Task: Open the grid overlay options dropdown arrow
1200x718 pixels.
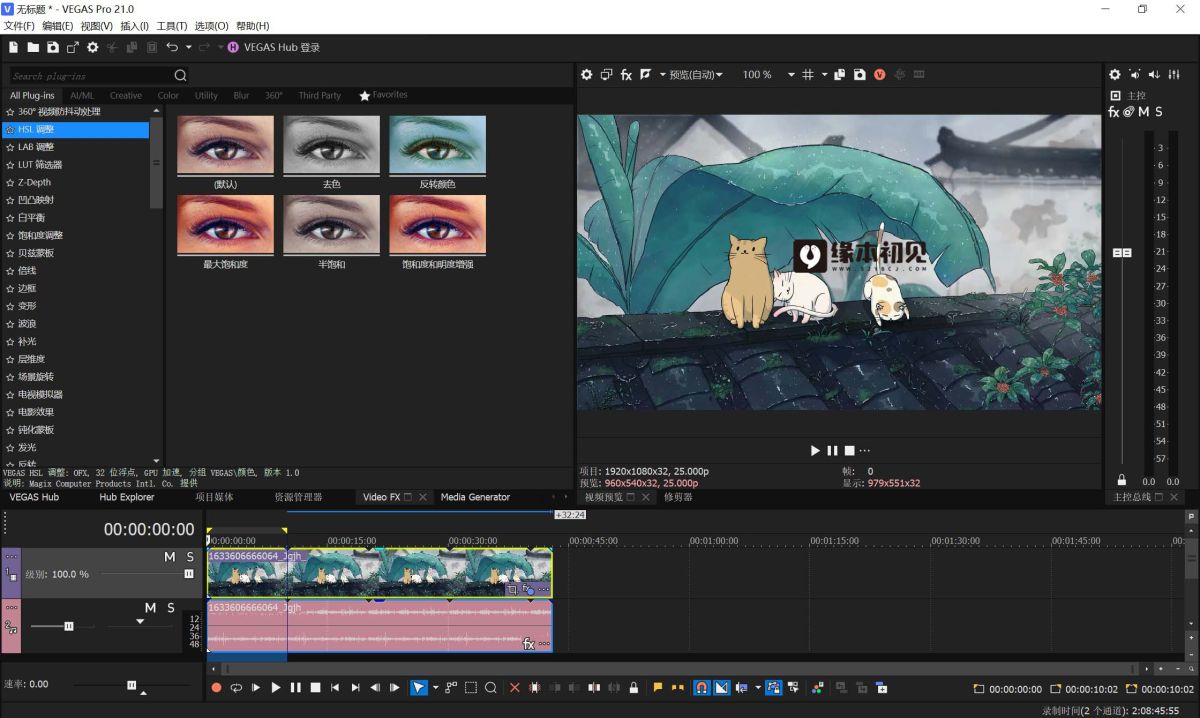Action: pyautogui.click(x=825, y=74)
